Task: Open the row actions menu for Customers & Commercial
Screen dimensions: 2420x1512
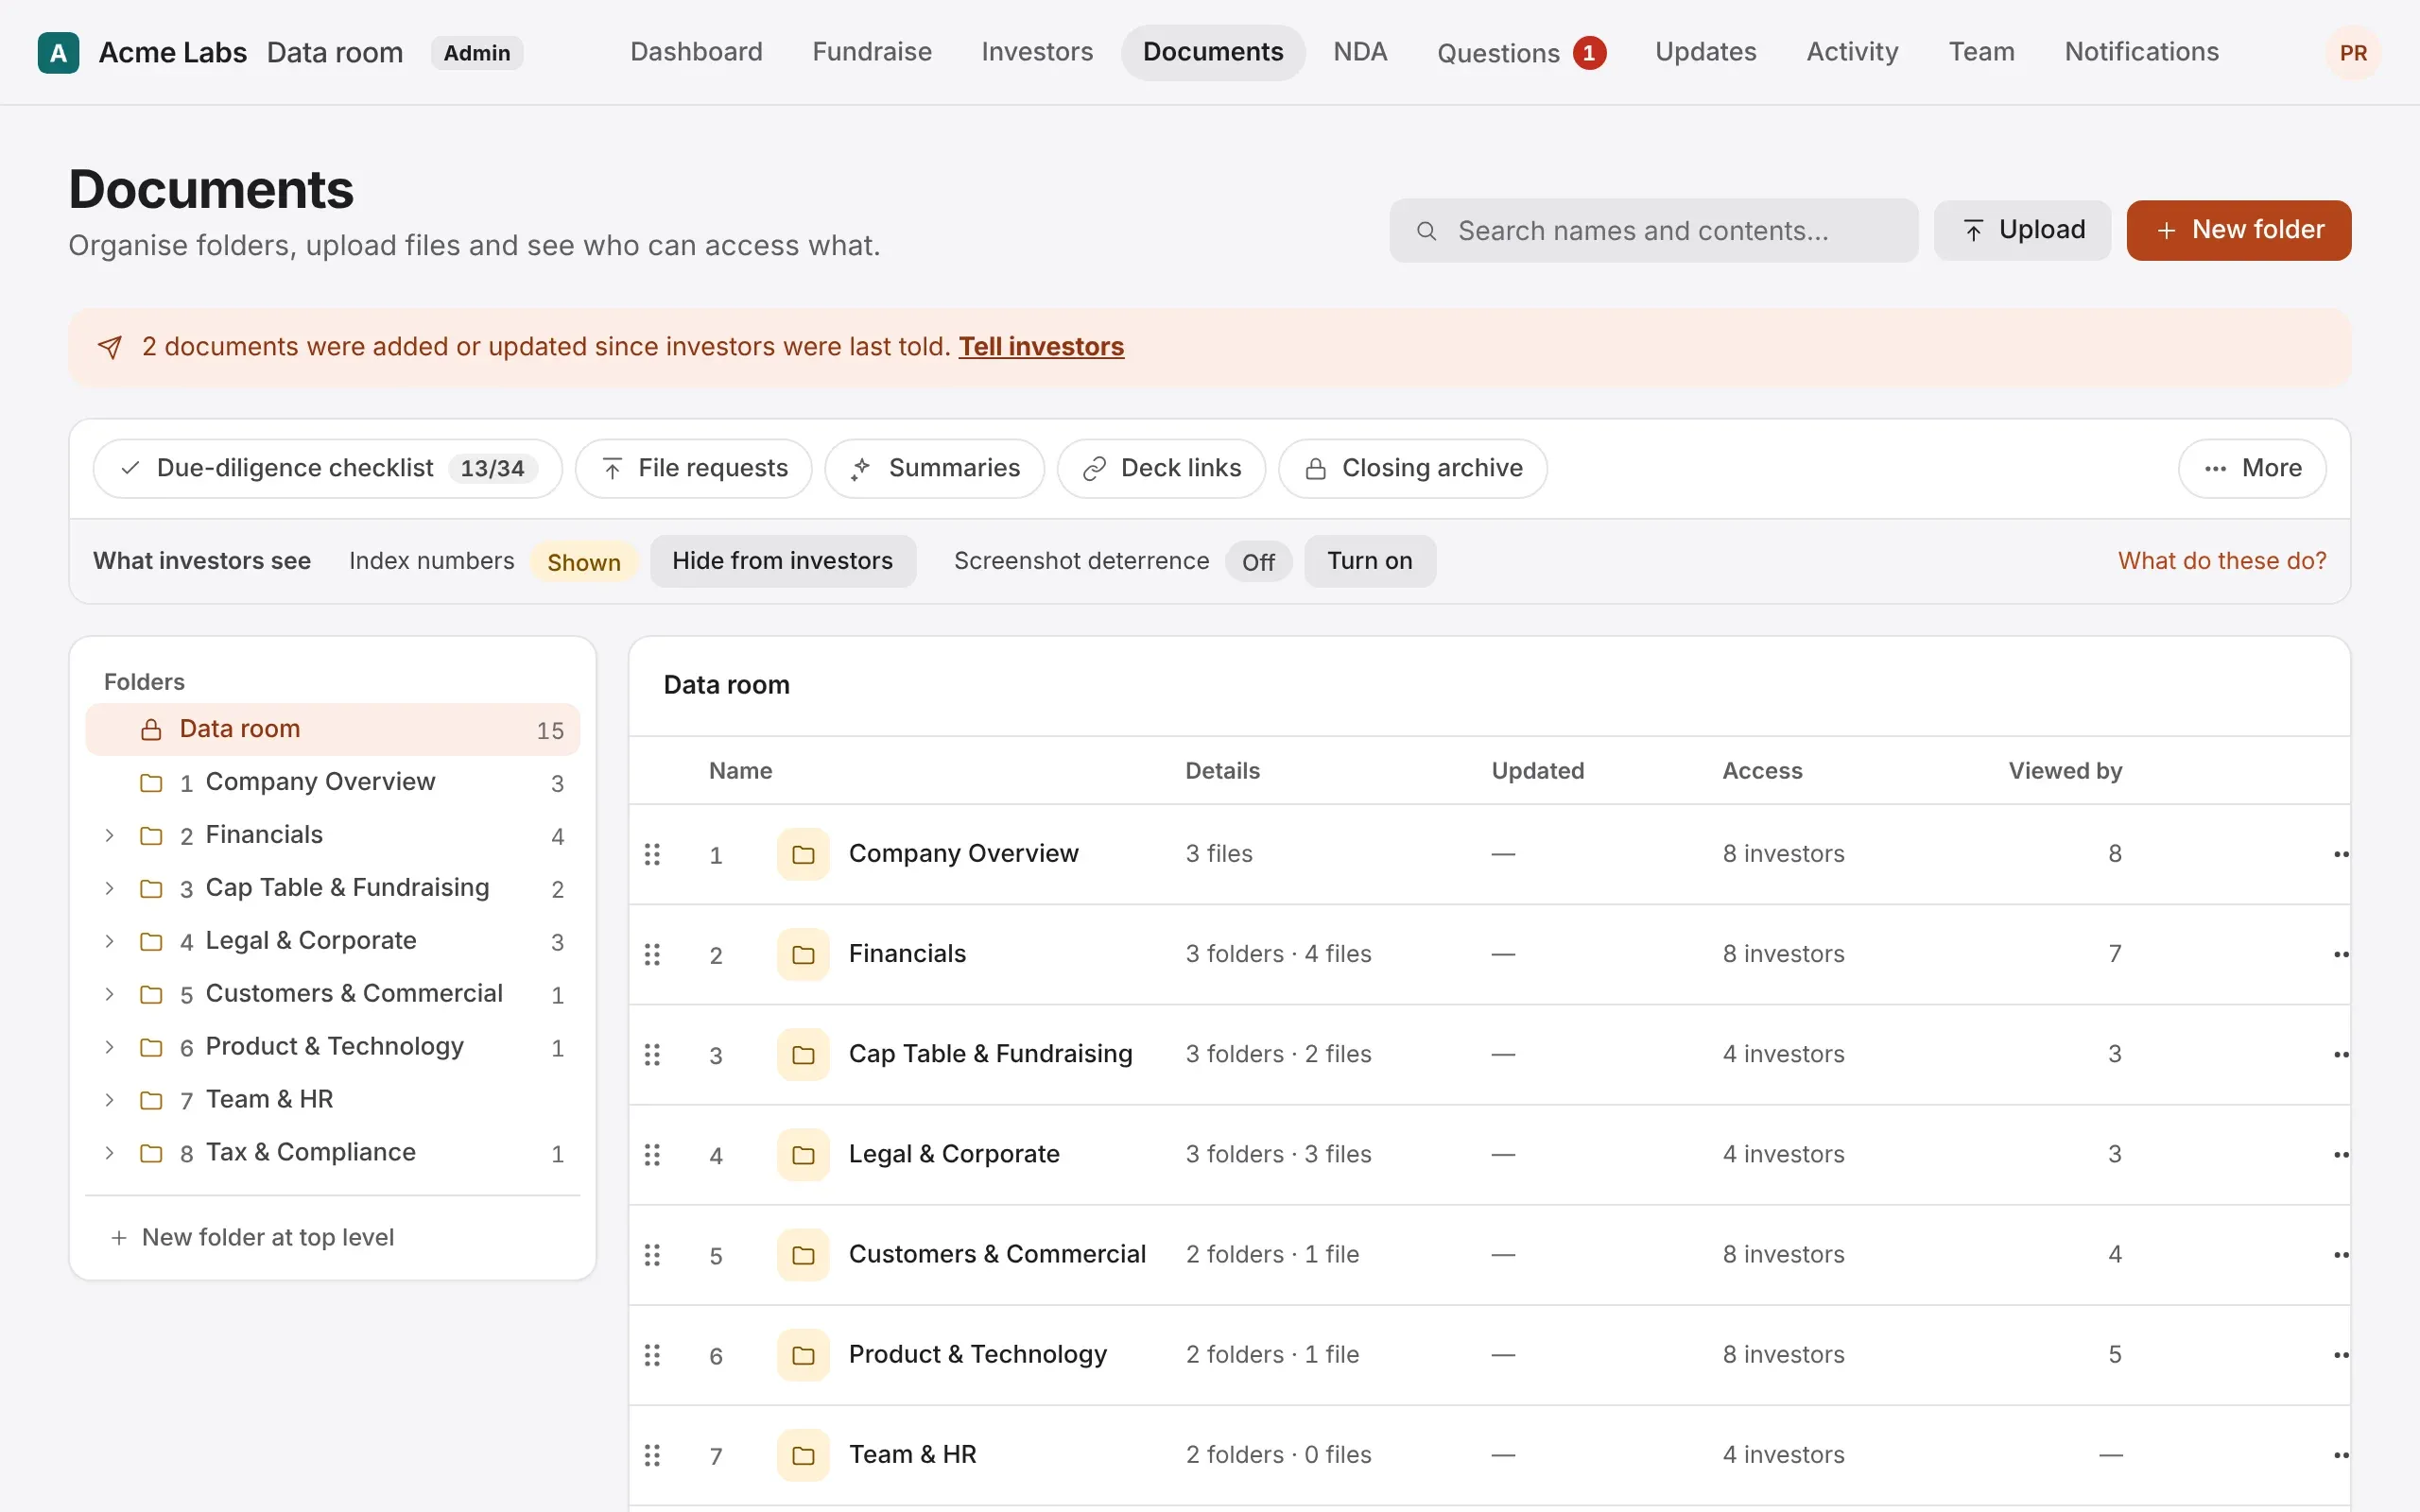Action: point(2340,1254)
